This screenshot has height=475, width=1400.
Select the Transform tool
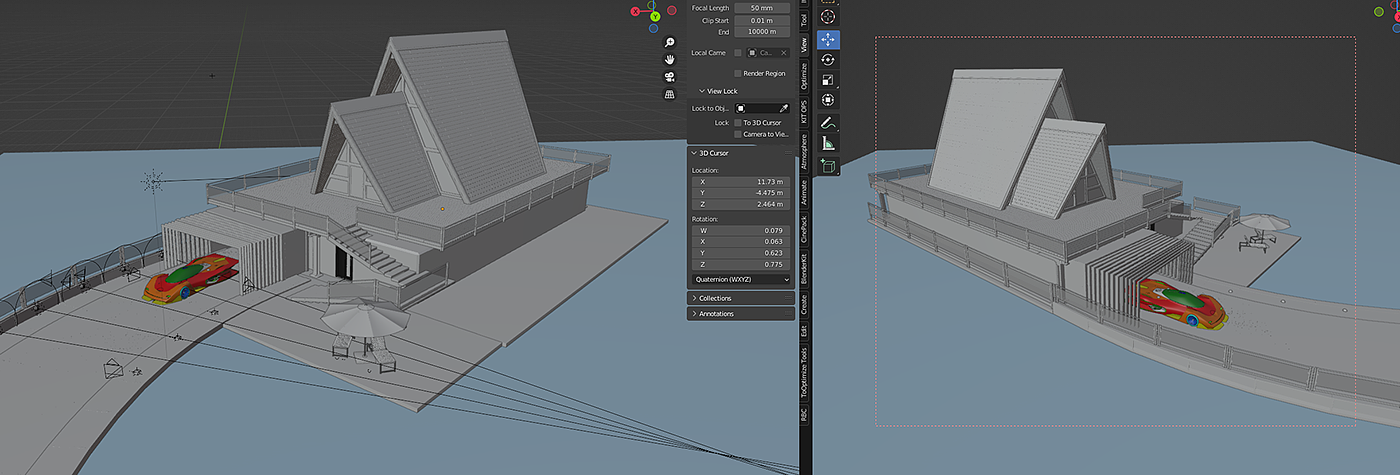828,100
